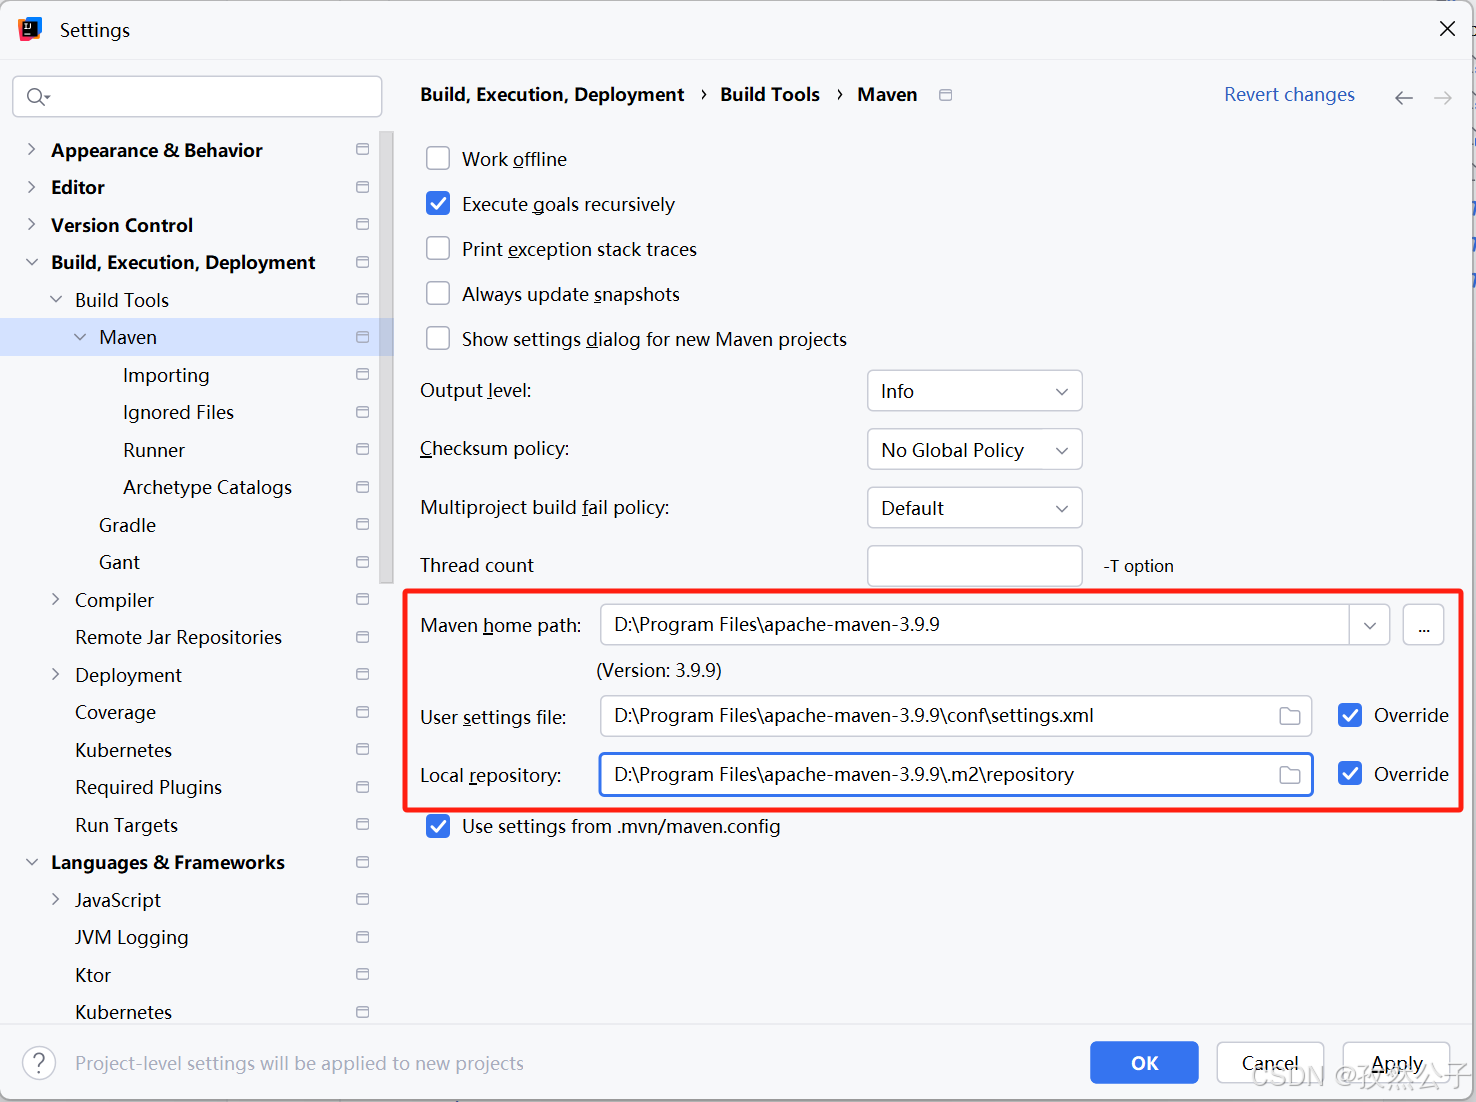Uncheck Execute goals recursively
This screenshot has height=1102, width=1476.
pyautogui.click(x=438, y=204)
